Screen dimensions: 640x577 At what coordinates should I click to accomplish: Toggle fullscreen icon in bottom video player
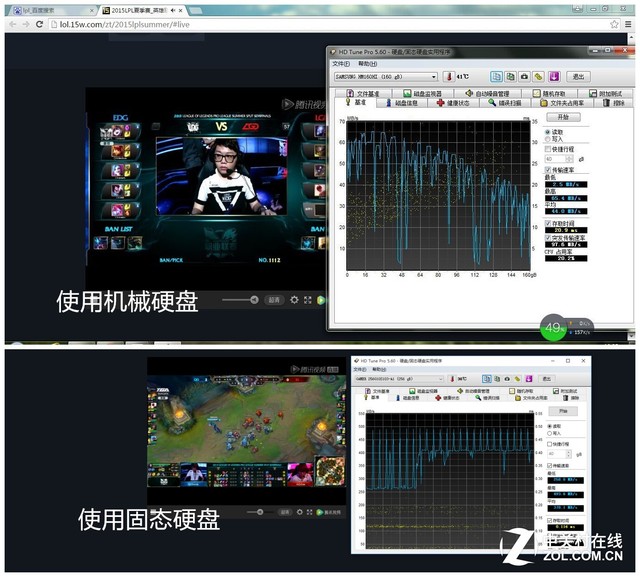(309, 512)
